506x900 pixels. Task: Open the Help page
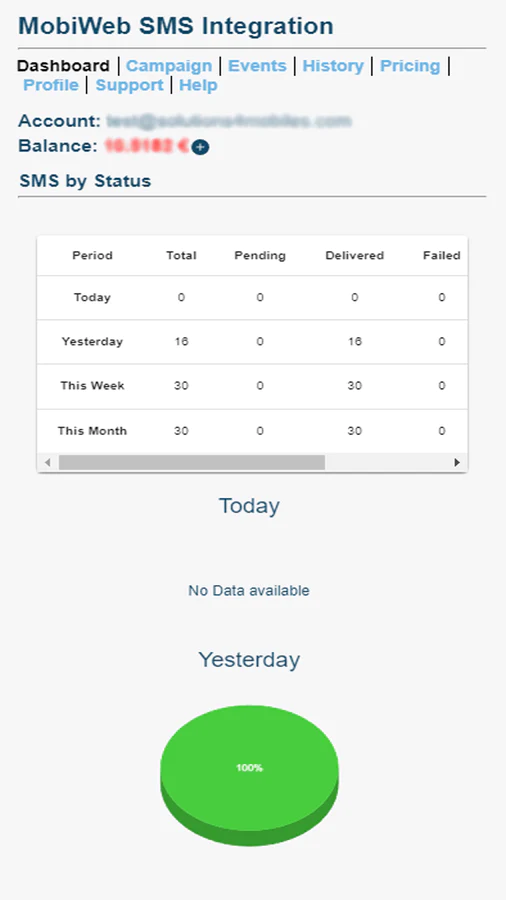198,86
